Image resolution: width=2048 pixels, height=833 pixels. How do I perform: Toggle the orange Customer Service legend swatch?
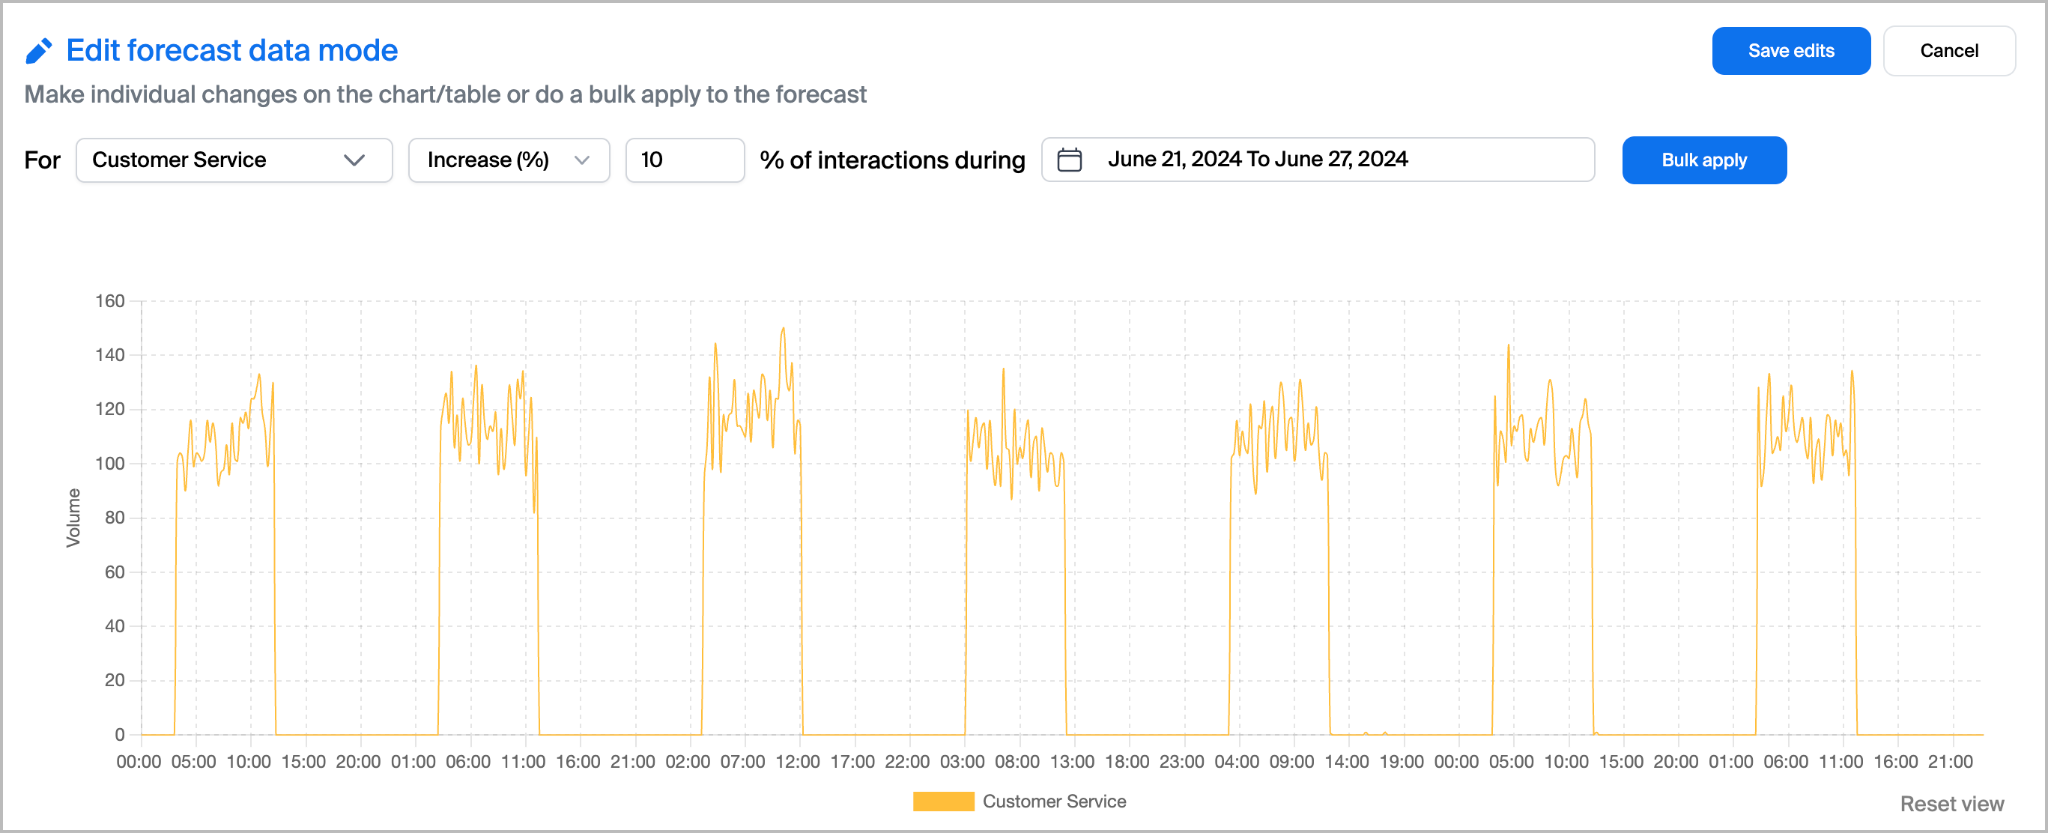943,802
